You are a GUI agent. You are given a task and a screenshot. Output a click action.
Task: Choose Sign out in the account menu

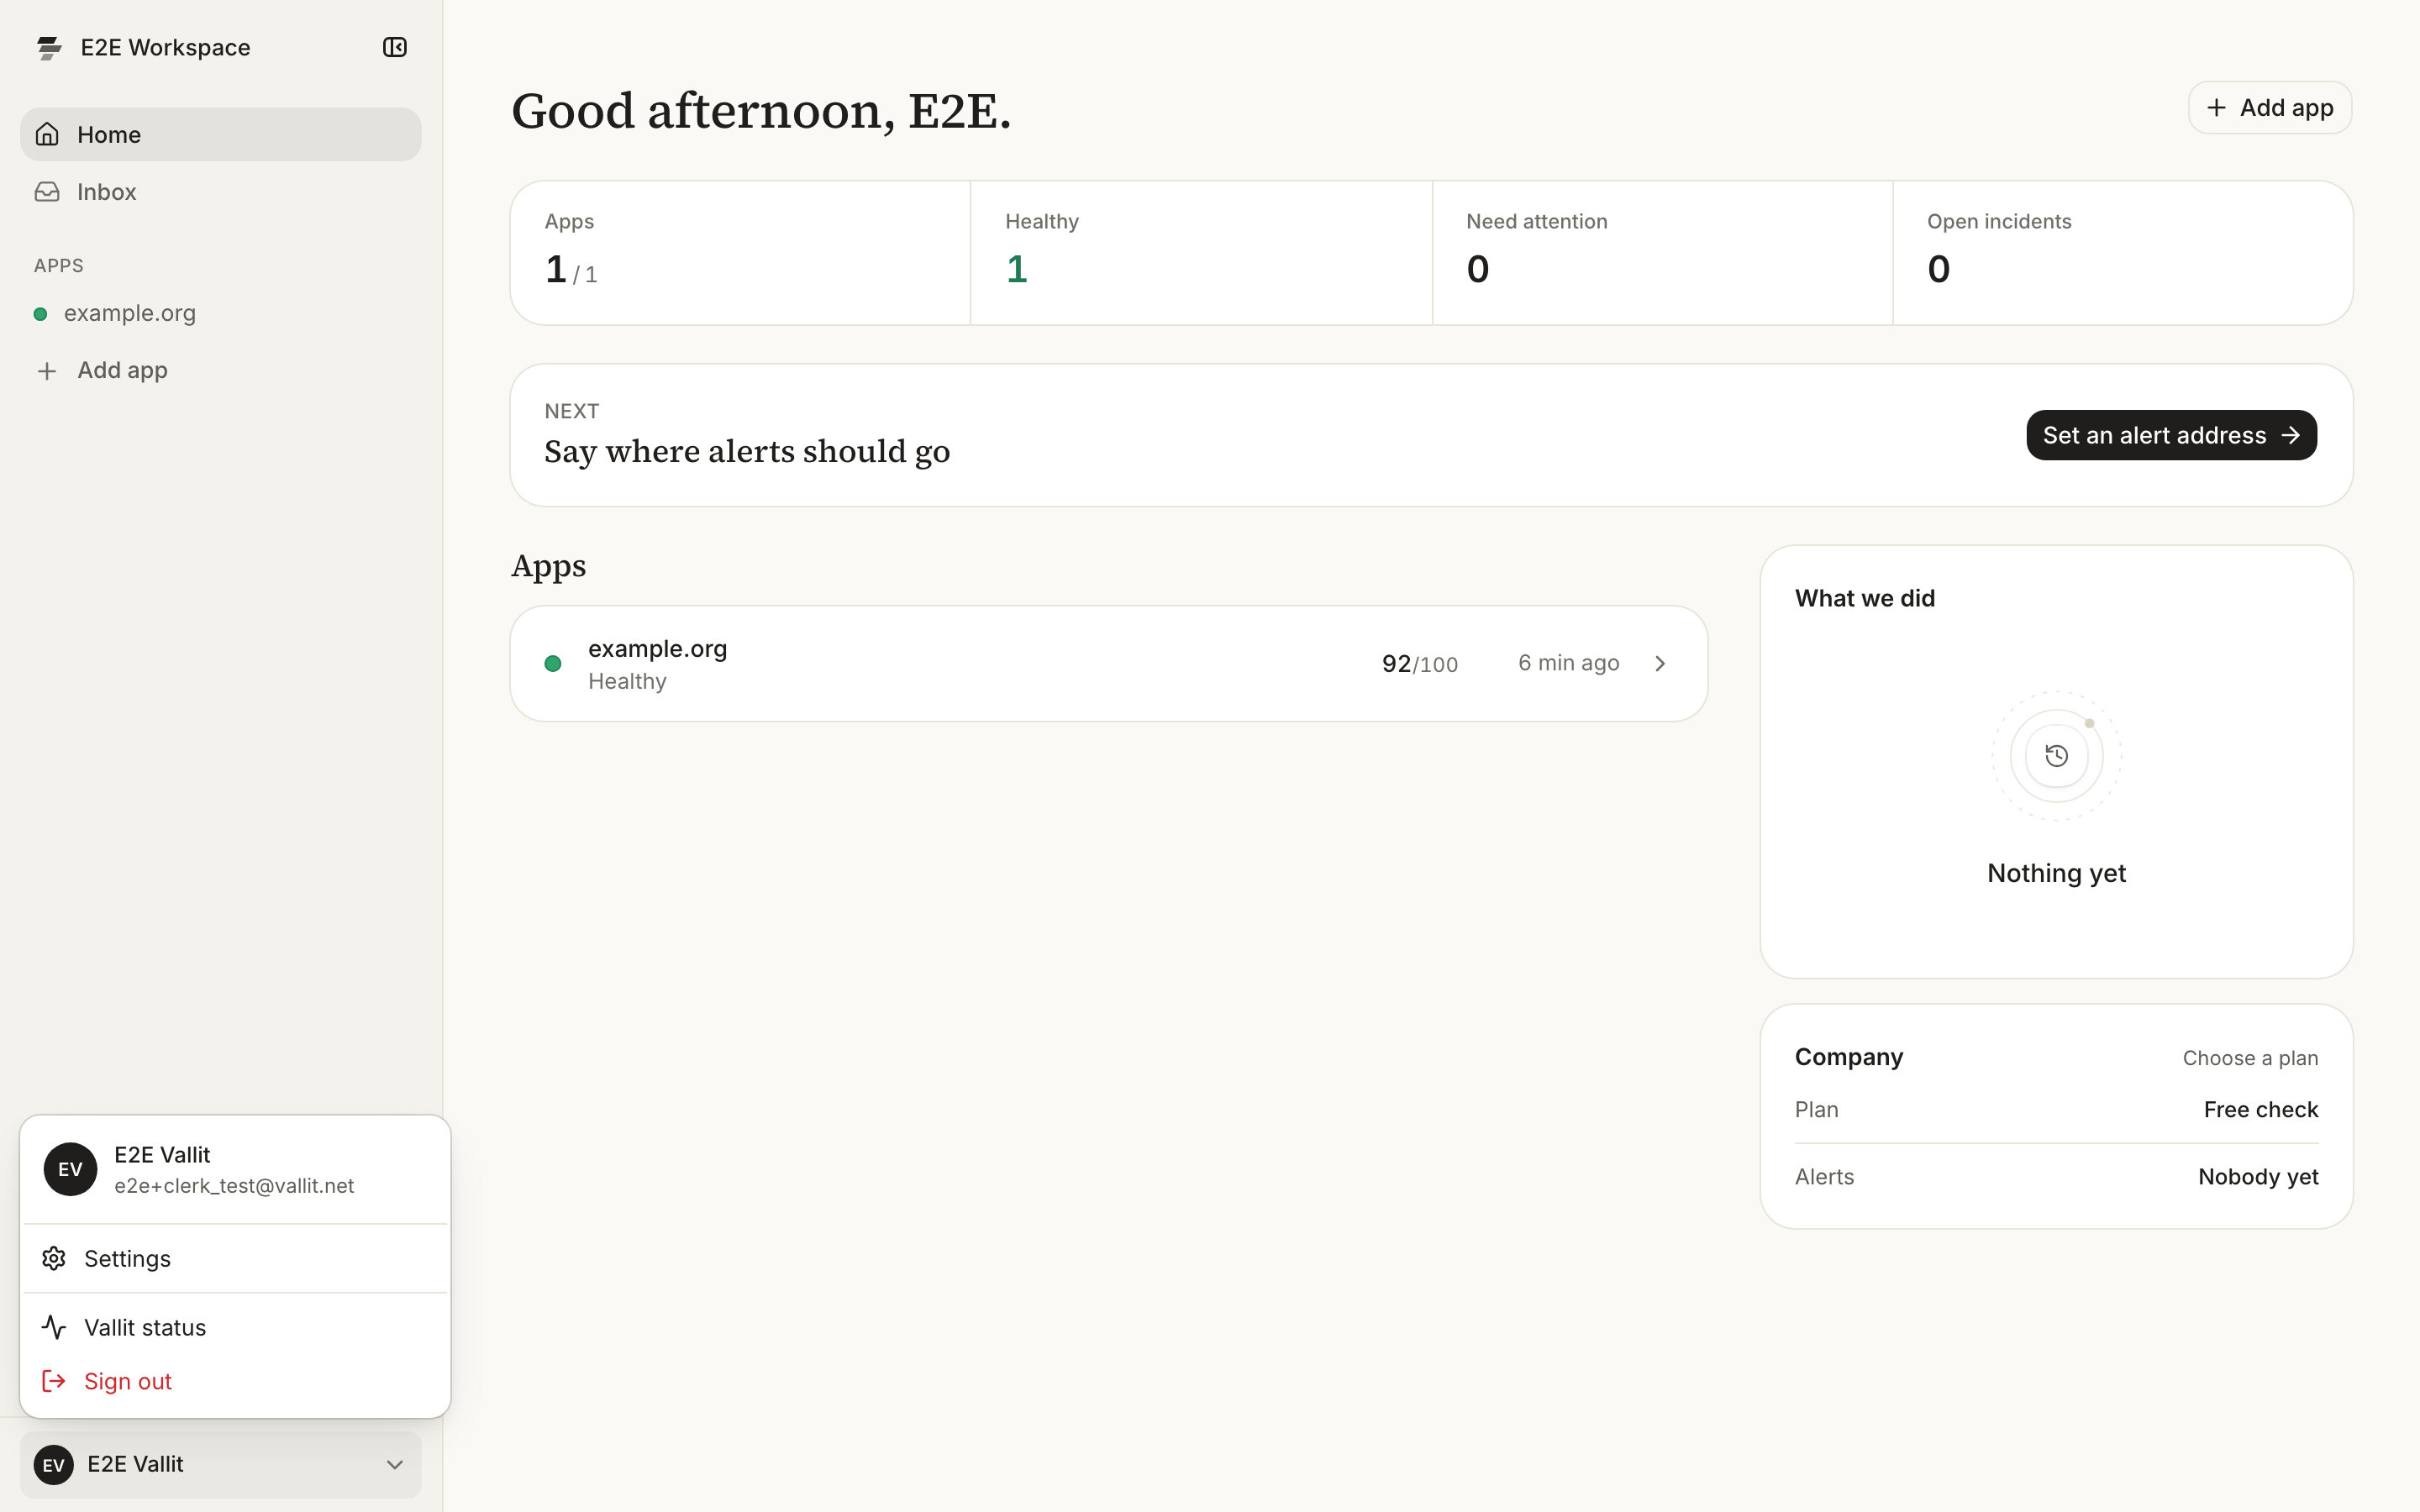pyautogui.click(x=235, y=1381)
